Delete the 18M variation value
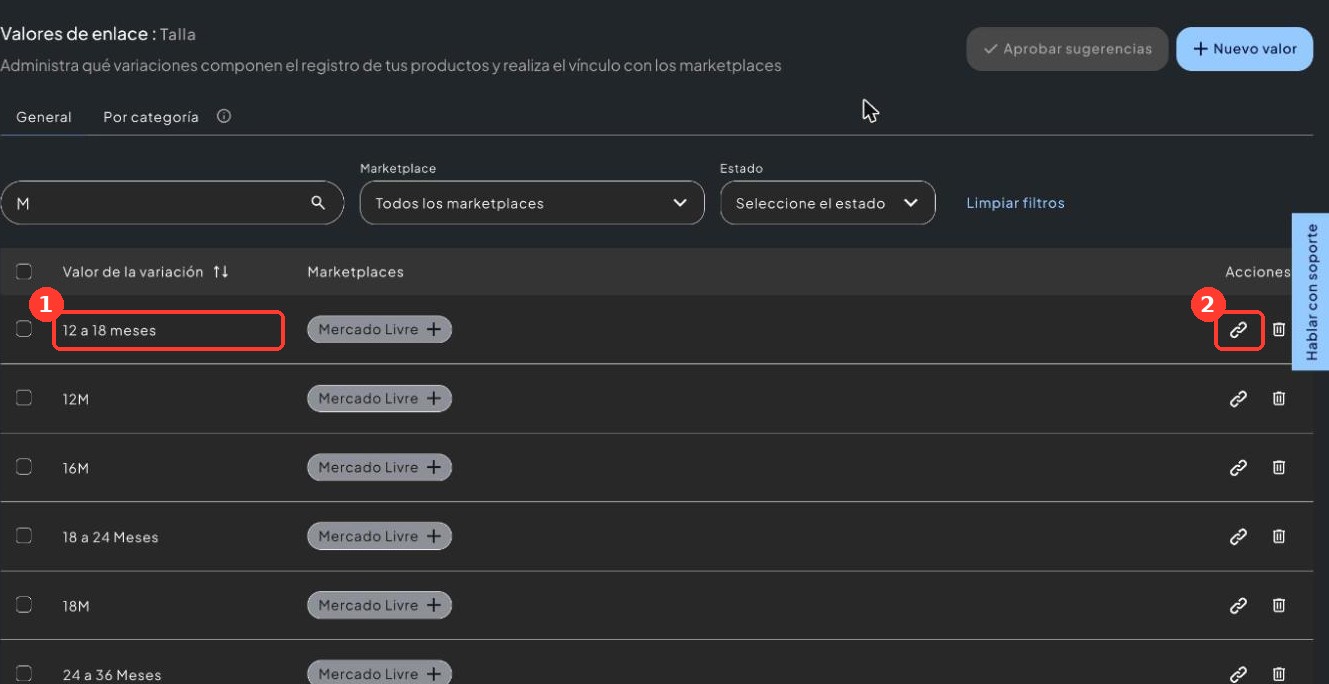 (x=1278, y=605)
